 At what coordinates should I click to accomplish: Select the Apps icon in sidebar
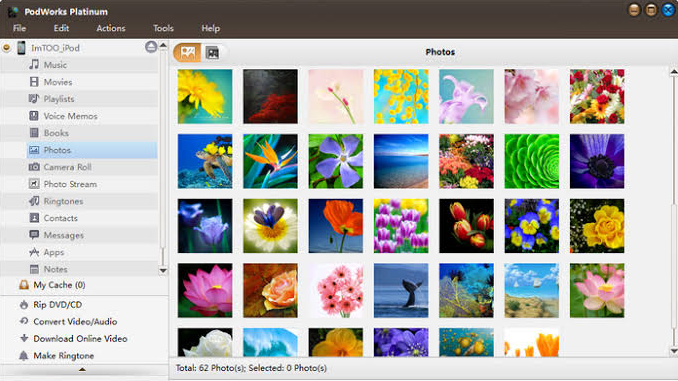[x=34, y=252]
